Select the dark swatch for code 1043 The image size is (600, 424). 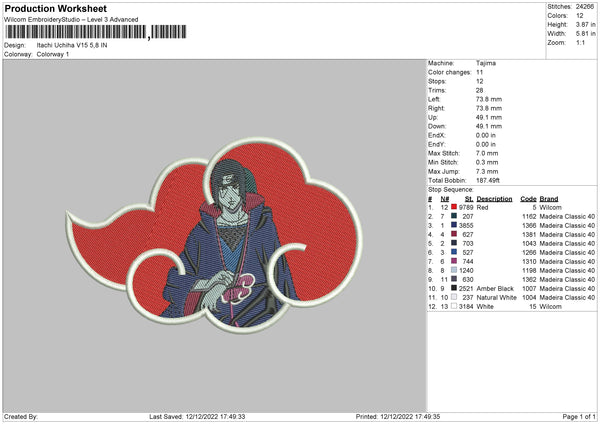pyautogui.click(x=454, y=243)
